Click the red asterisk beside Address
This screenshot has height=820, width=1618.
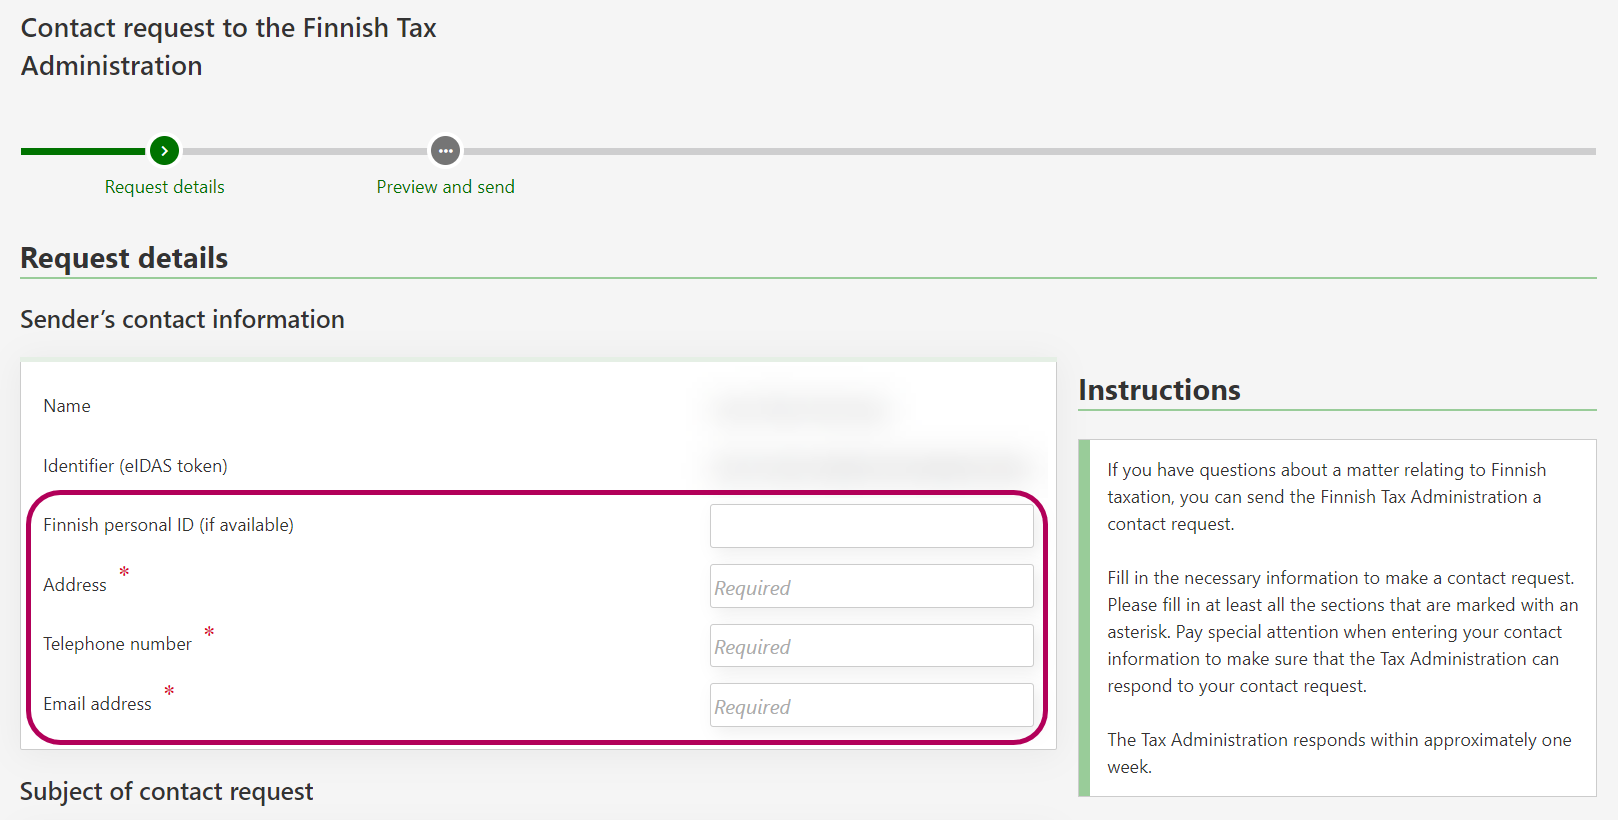(124, 572)
